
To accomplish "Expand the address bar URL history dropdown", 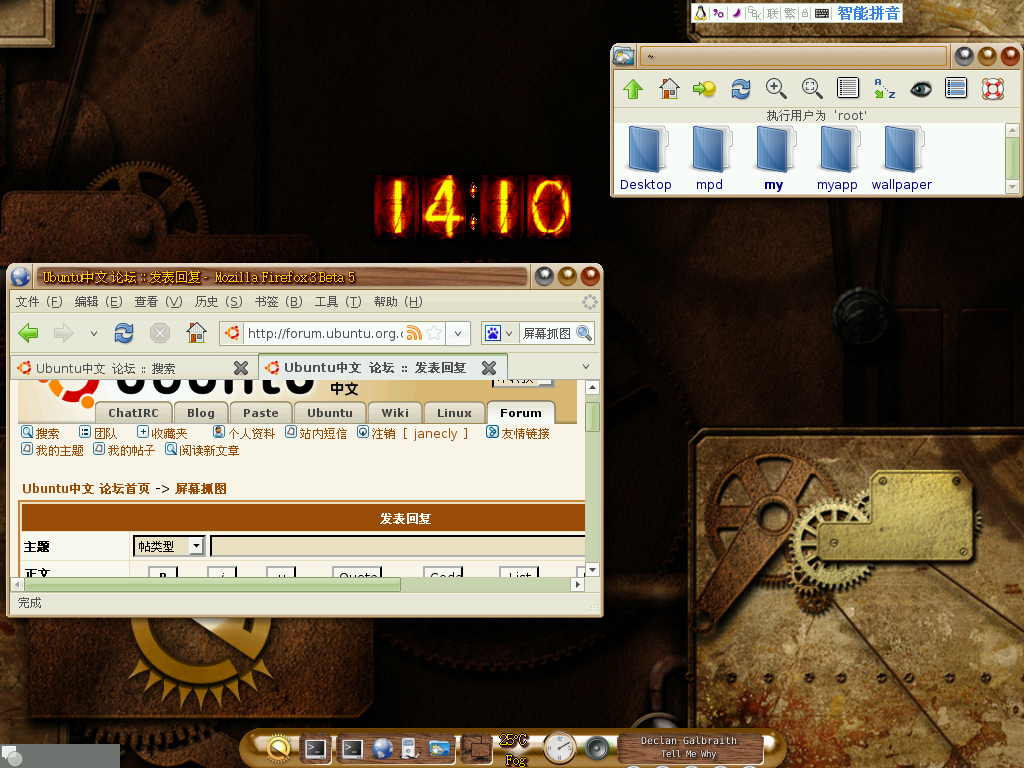I will [458, 333].
